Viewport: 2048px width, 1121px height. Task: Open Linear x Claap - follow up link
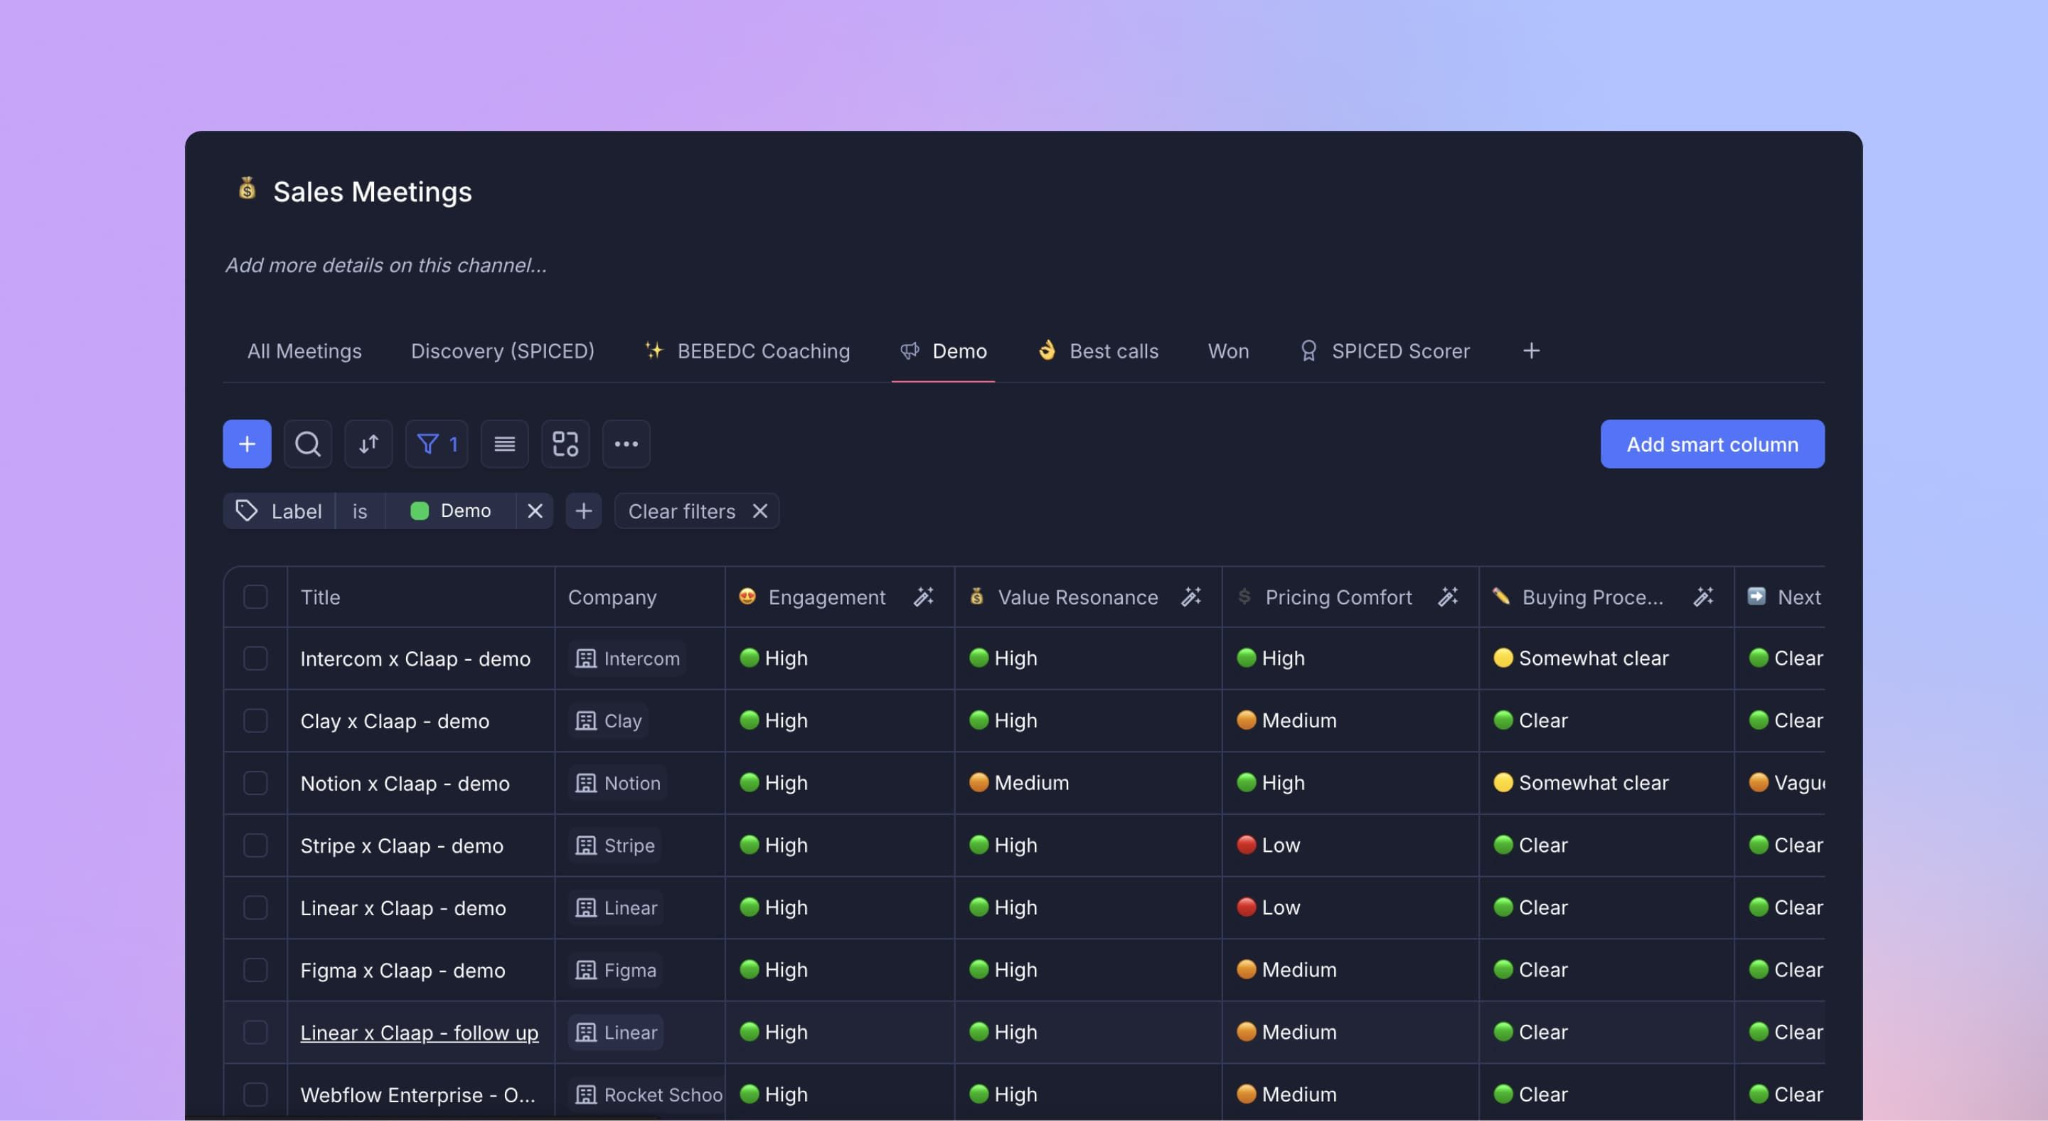point(419,1033)
